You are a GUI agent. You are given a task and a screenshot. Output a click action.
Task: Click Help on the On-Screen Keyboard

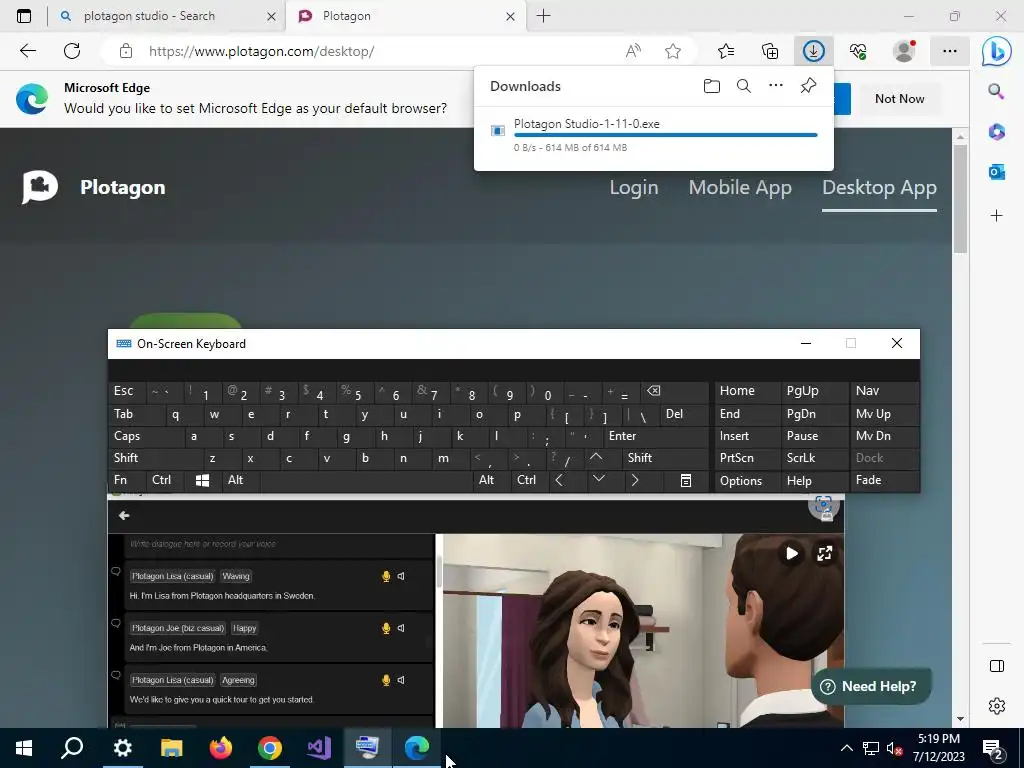[814, 480]
